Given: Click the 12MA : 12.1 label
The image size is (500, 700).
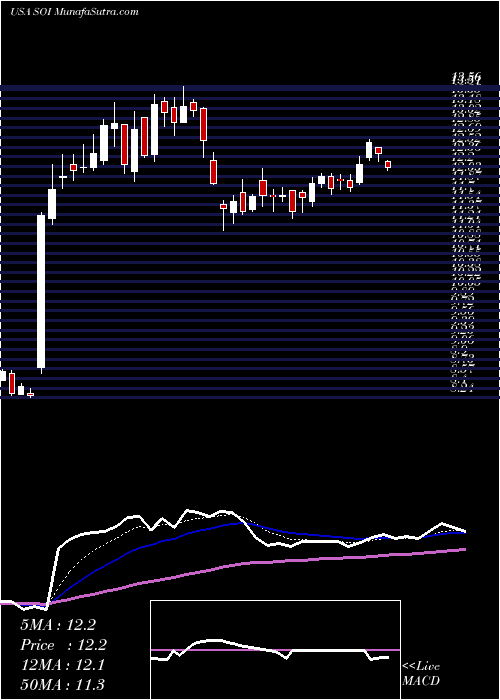Looking at the screenshot, I should pyautogui.click(x=62, y=665).
